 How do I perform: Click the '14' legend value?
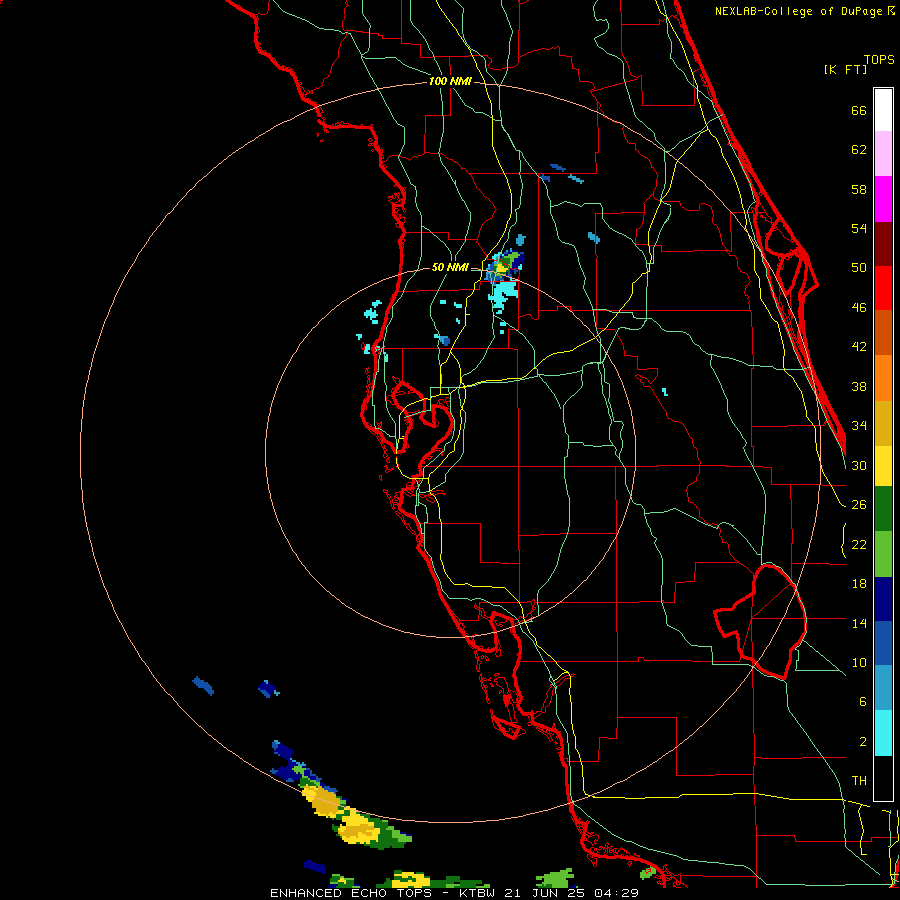click(859, 623)
